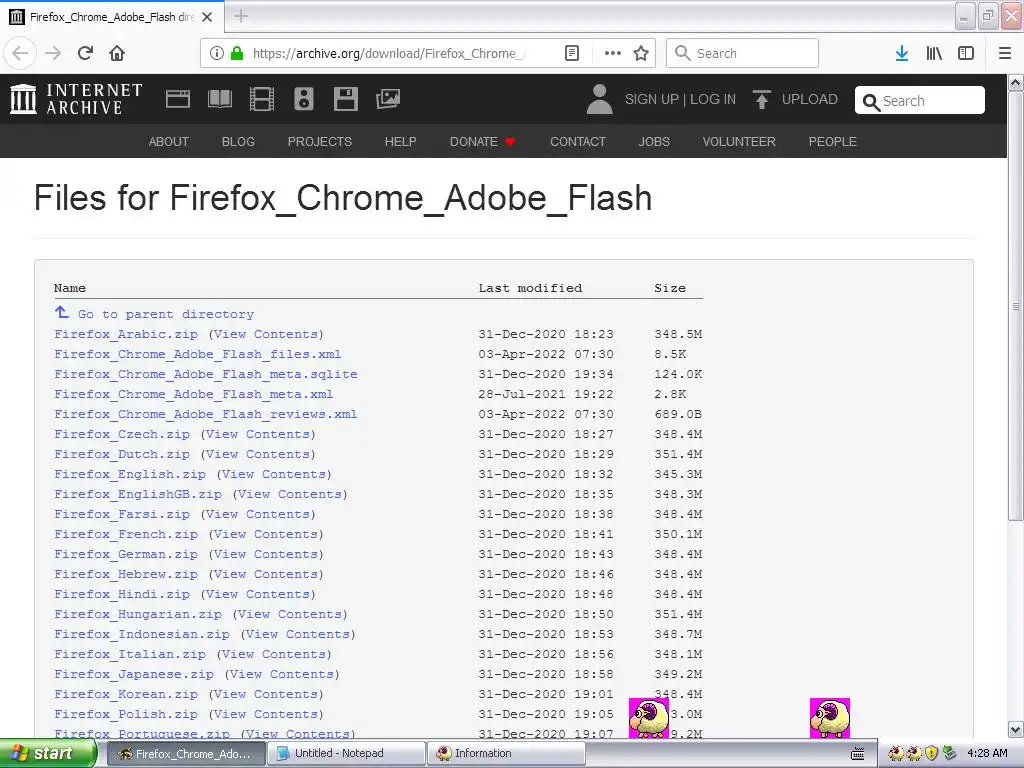The image size is (1024, 768).
Task: Click the user avatar icon
Action: pos(600,99)
